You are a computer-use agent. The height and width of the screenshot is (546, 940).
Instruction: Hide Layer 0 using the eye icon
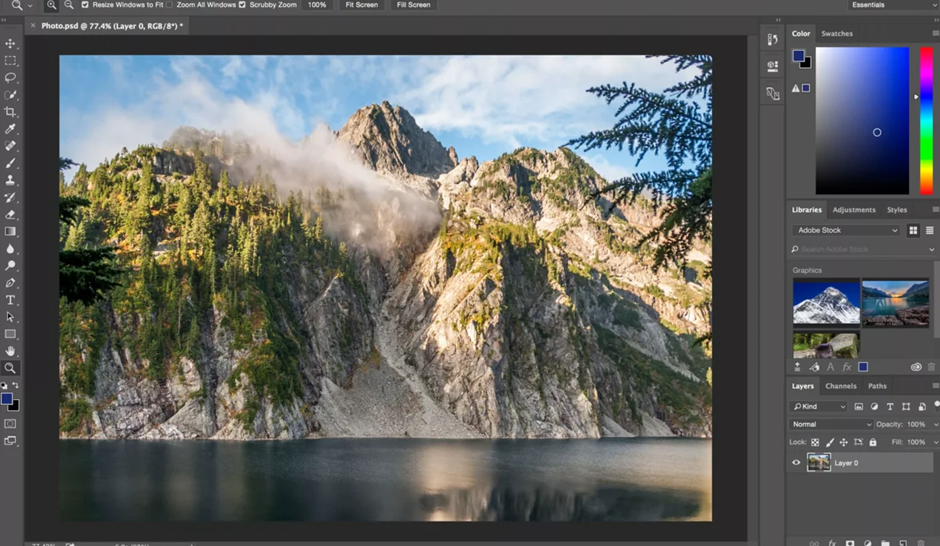[x=796, y=463]
